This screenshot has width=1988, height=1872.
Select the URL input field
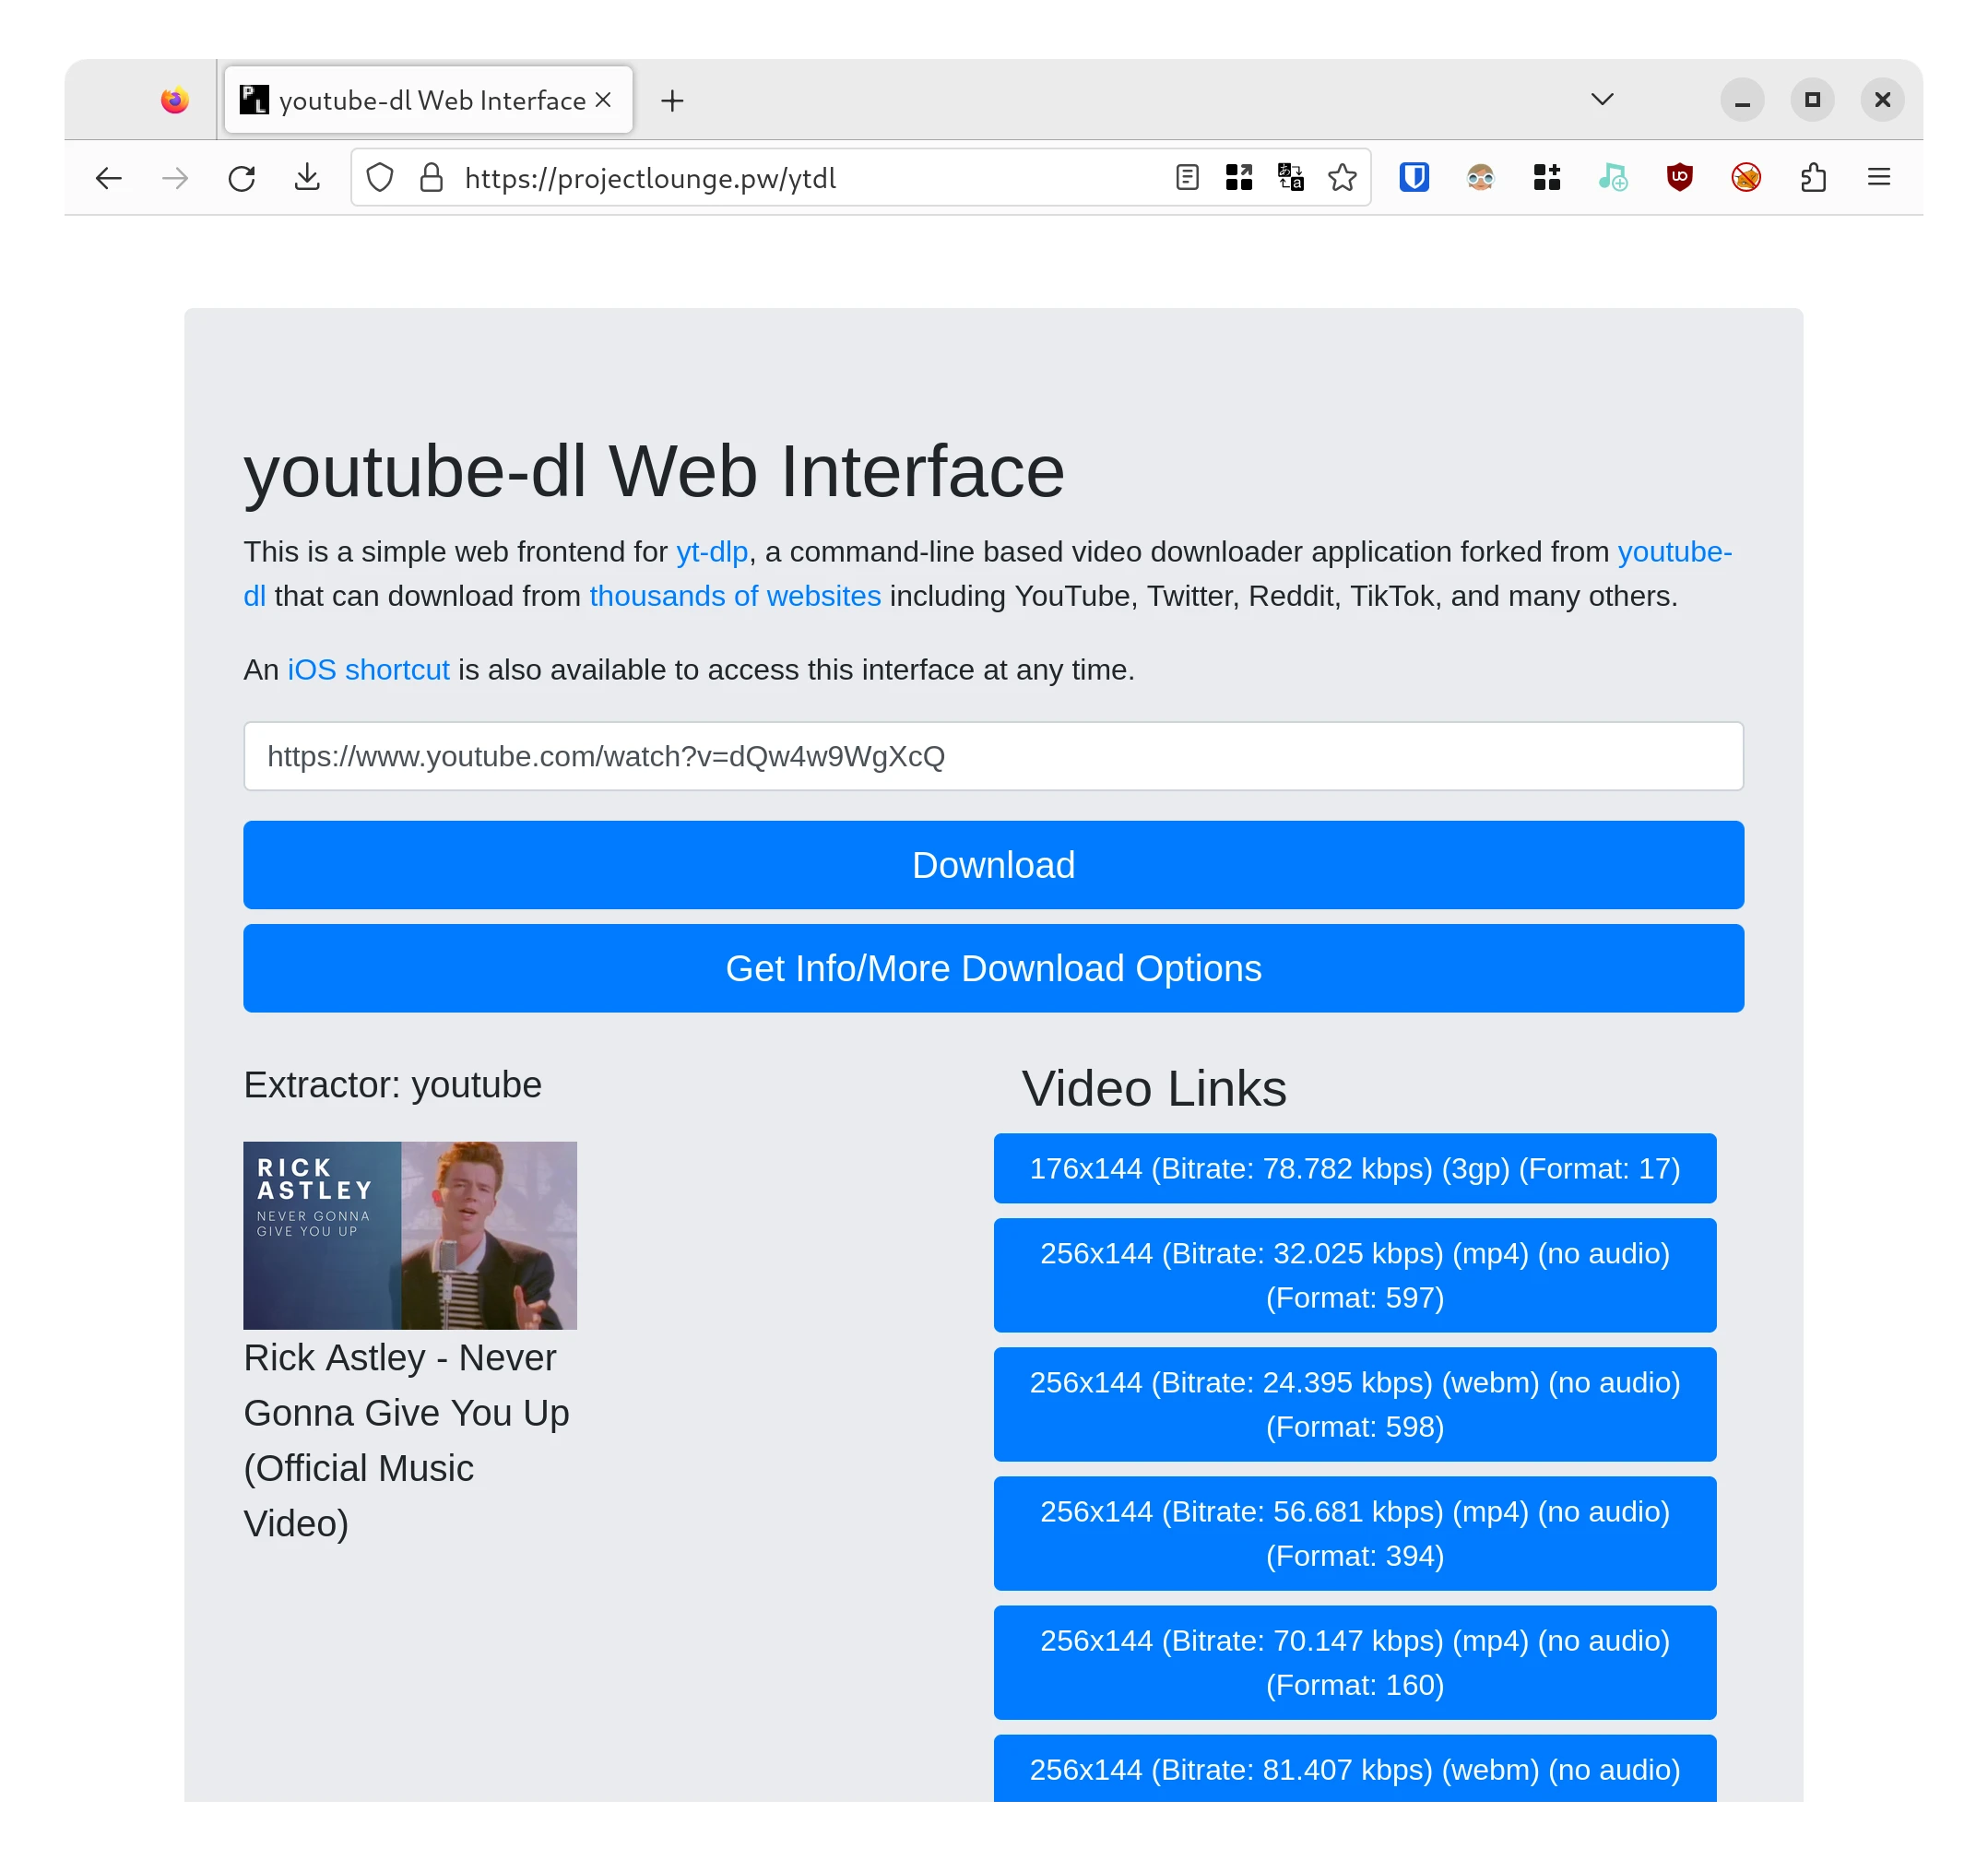pos(994,756)
